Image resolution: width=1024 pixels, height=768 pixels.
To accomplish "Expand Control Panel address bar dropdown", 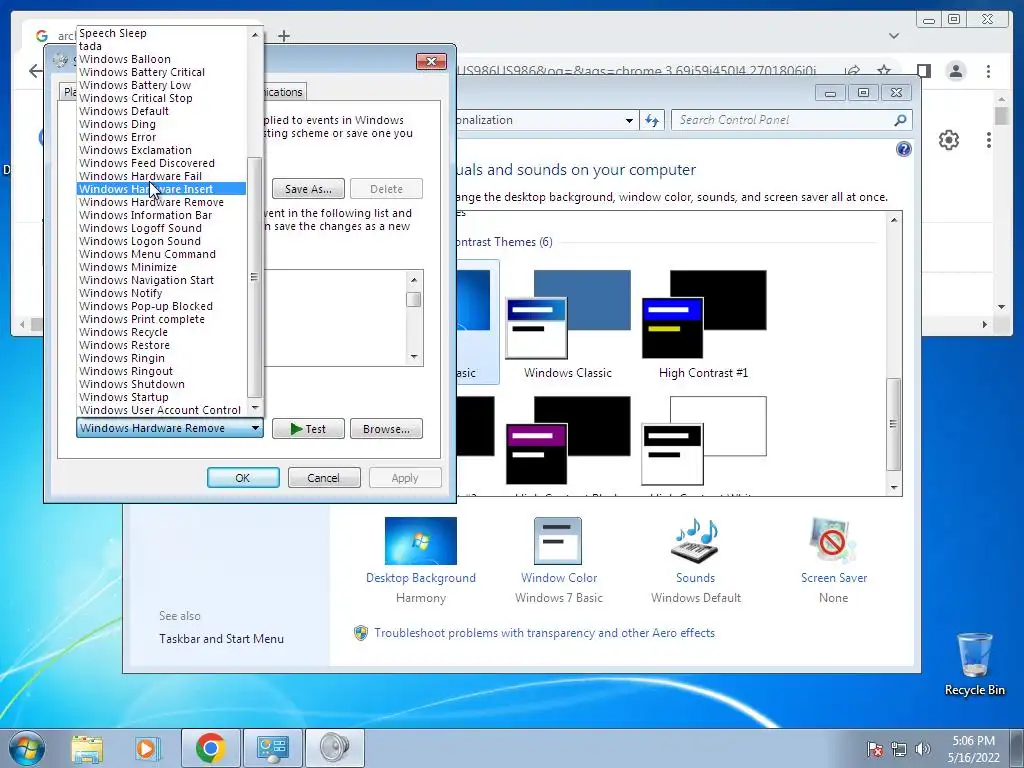I will click(x=629, y=120).
